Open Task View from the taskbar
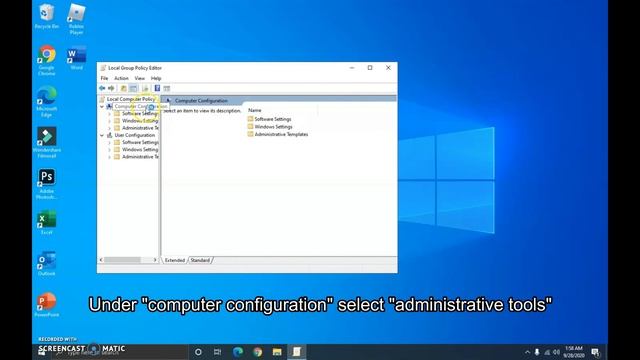The height and width of the screenshot is (360, 640). coord(218,352)
